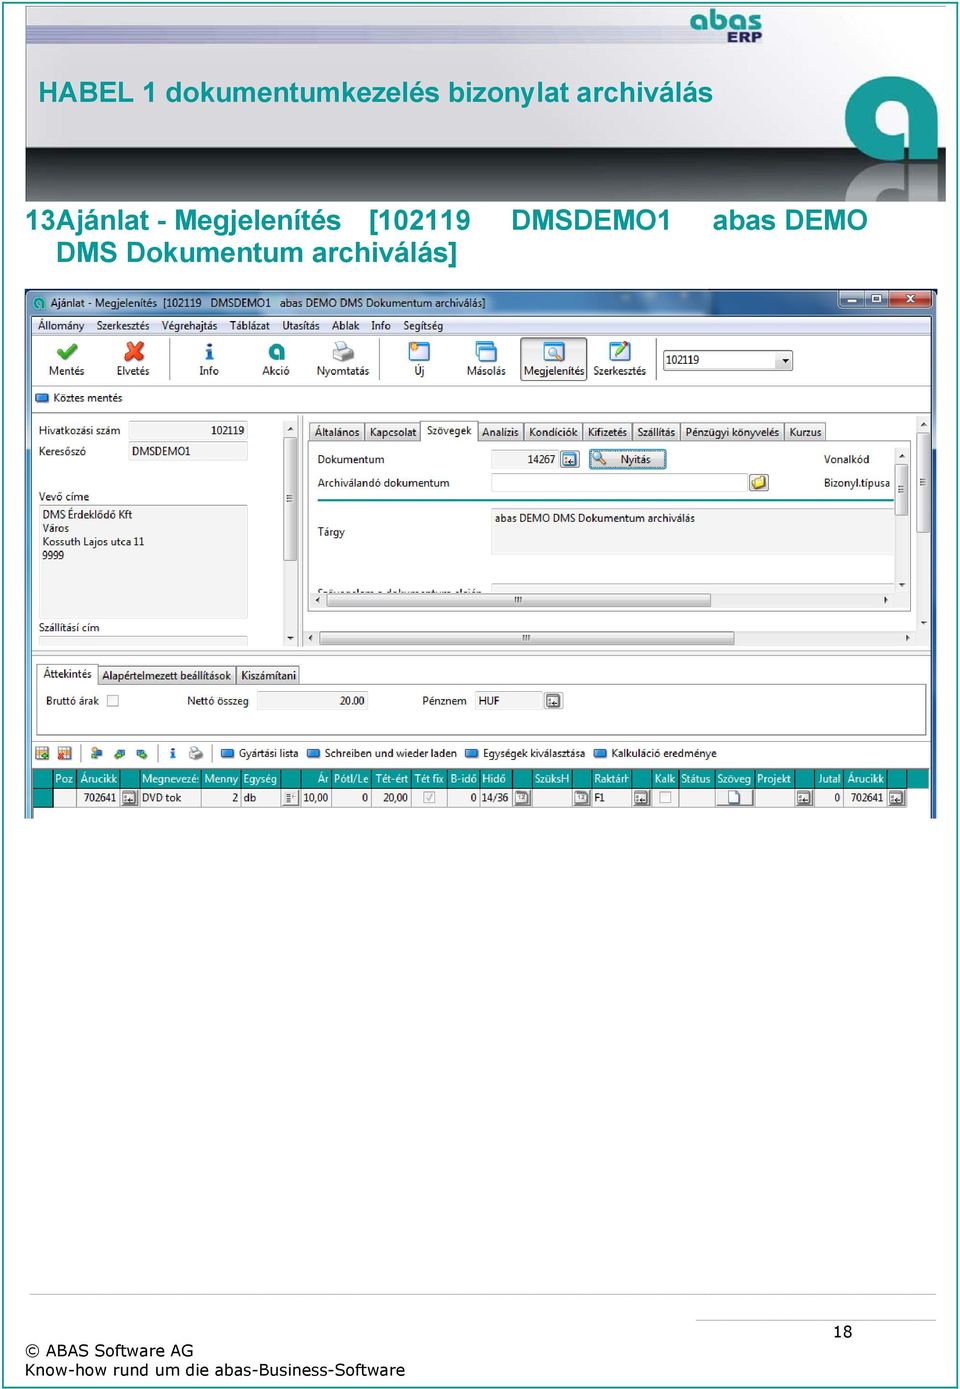The image size is (960, 1389).
Task: Click the Szöveg document icon in table row
Action: pos(733,798)
